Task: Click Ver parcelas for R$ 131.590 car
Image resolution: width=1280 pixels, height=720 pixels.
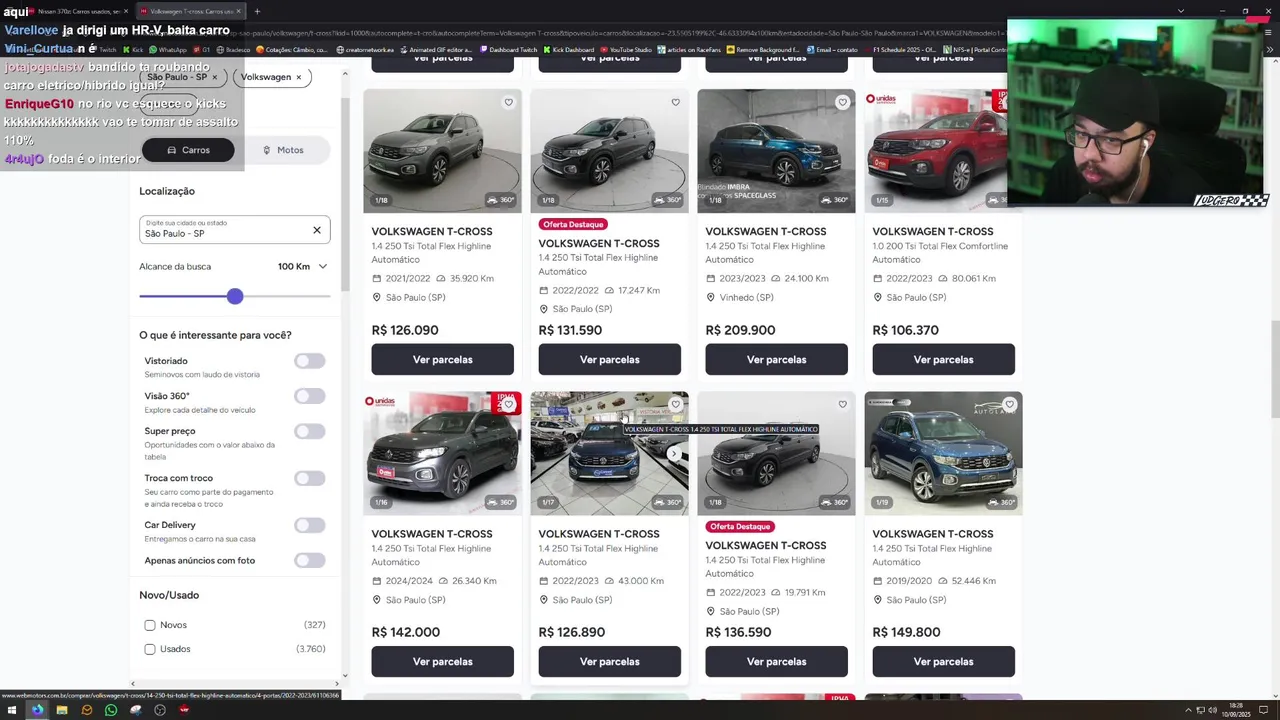Action: (609, 360)
